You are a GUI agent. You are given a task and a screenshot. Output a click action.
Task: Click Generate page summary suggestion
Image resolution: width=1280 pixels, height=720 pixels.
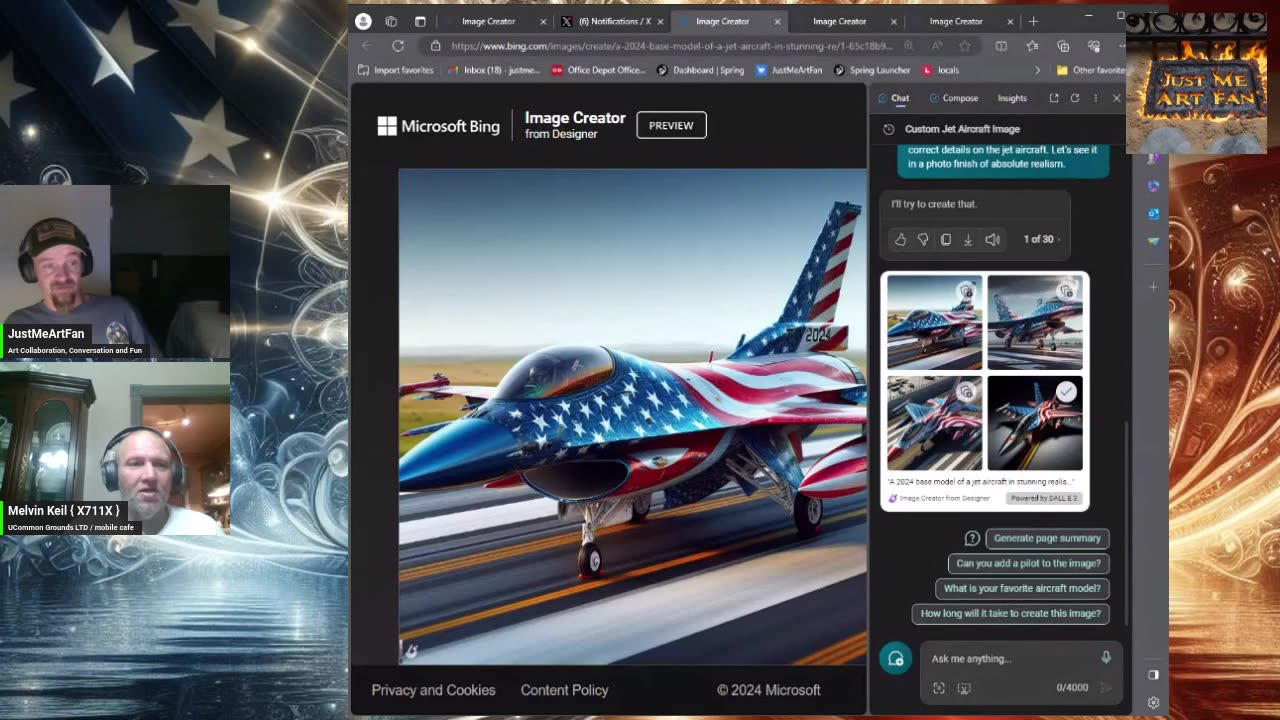point(1047,538)
